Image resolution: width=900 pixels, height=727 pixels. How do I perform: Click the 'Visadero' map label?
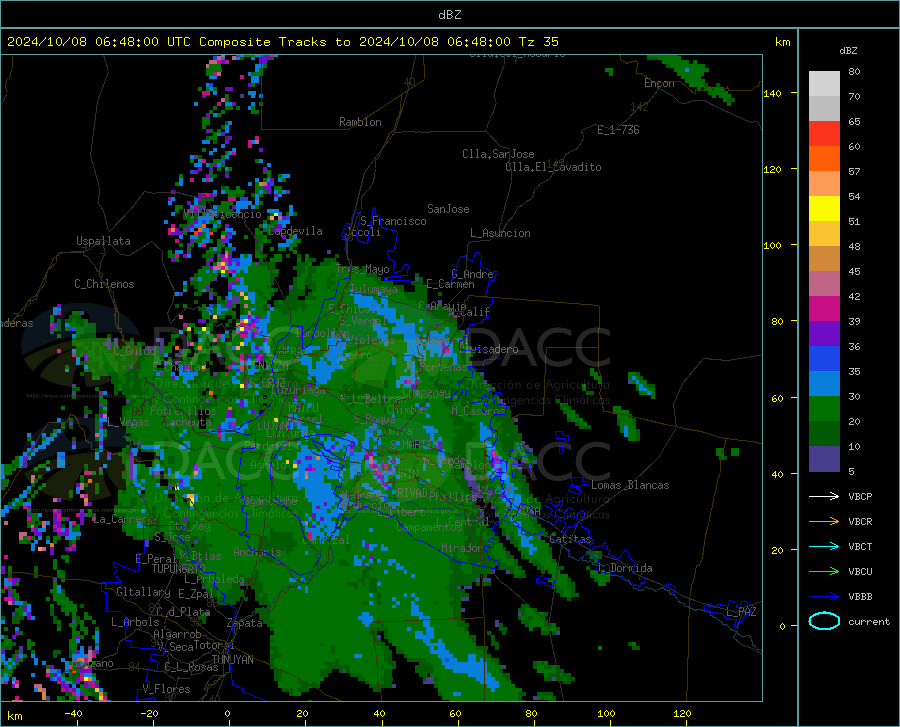494,349
